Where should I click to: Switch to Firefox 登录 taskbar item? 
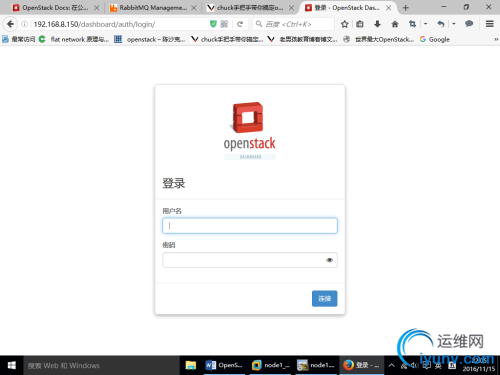point(361,365)
